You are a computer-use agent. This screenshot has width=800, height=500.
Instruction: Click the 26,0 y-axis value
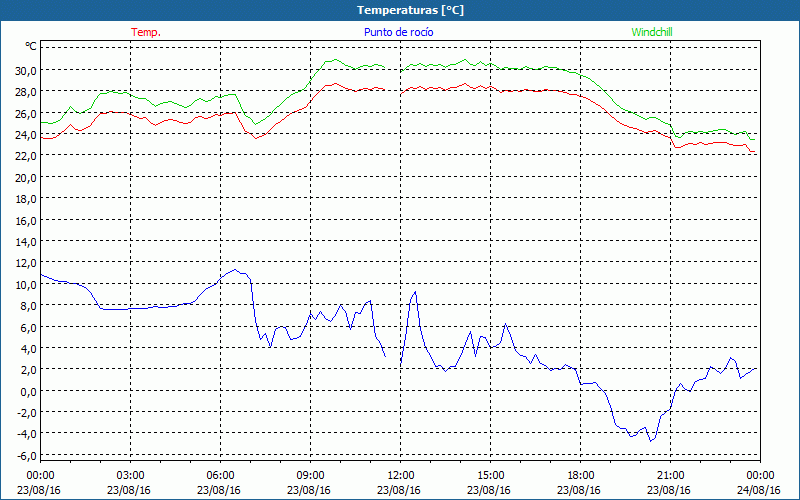tap(27, 114)
